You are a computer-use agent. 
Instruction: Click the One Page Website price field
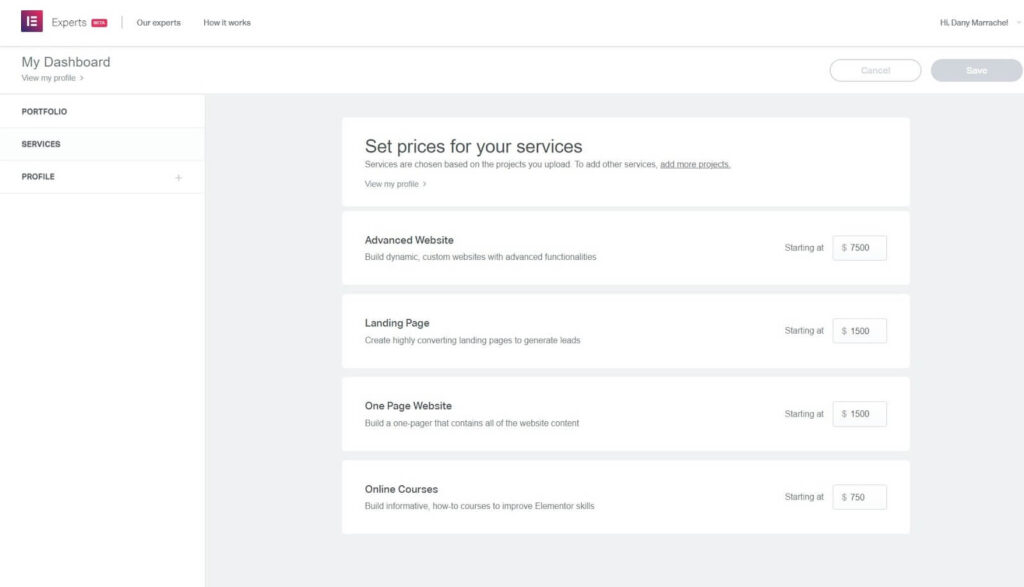(x=860, y=414)
